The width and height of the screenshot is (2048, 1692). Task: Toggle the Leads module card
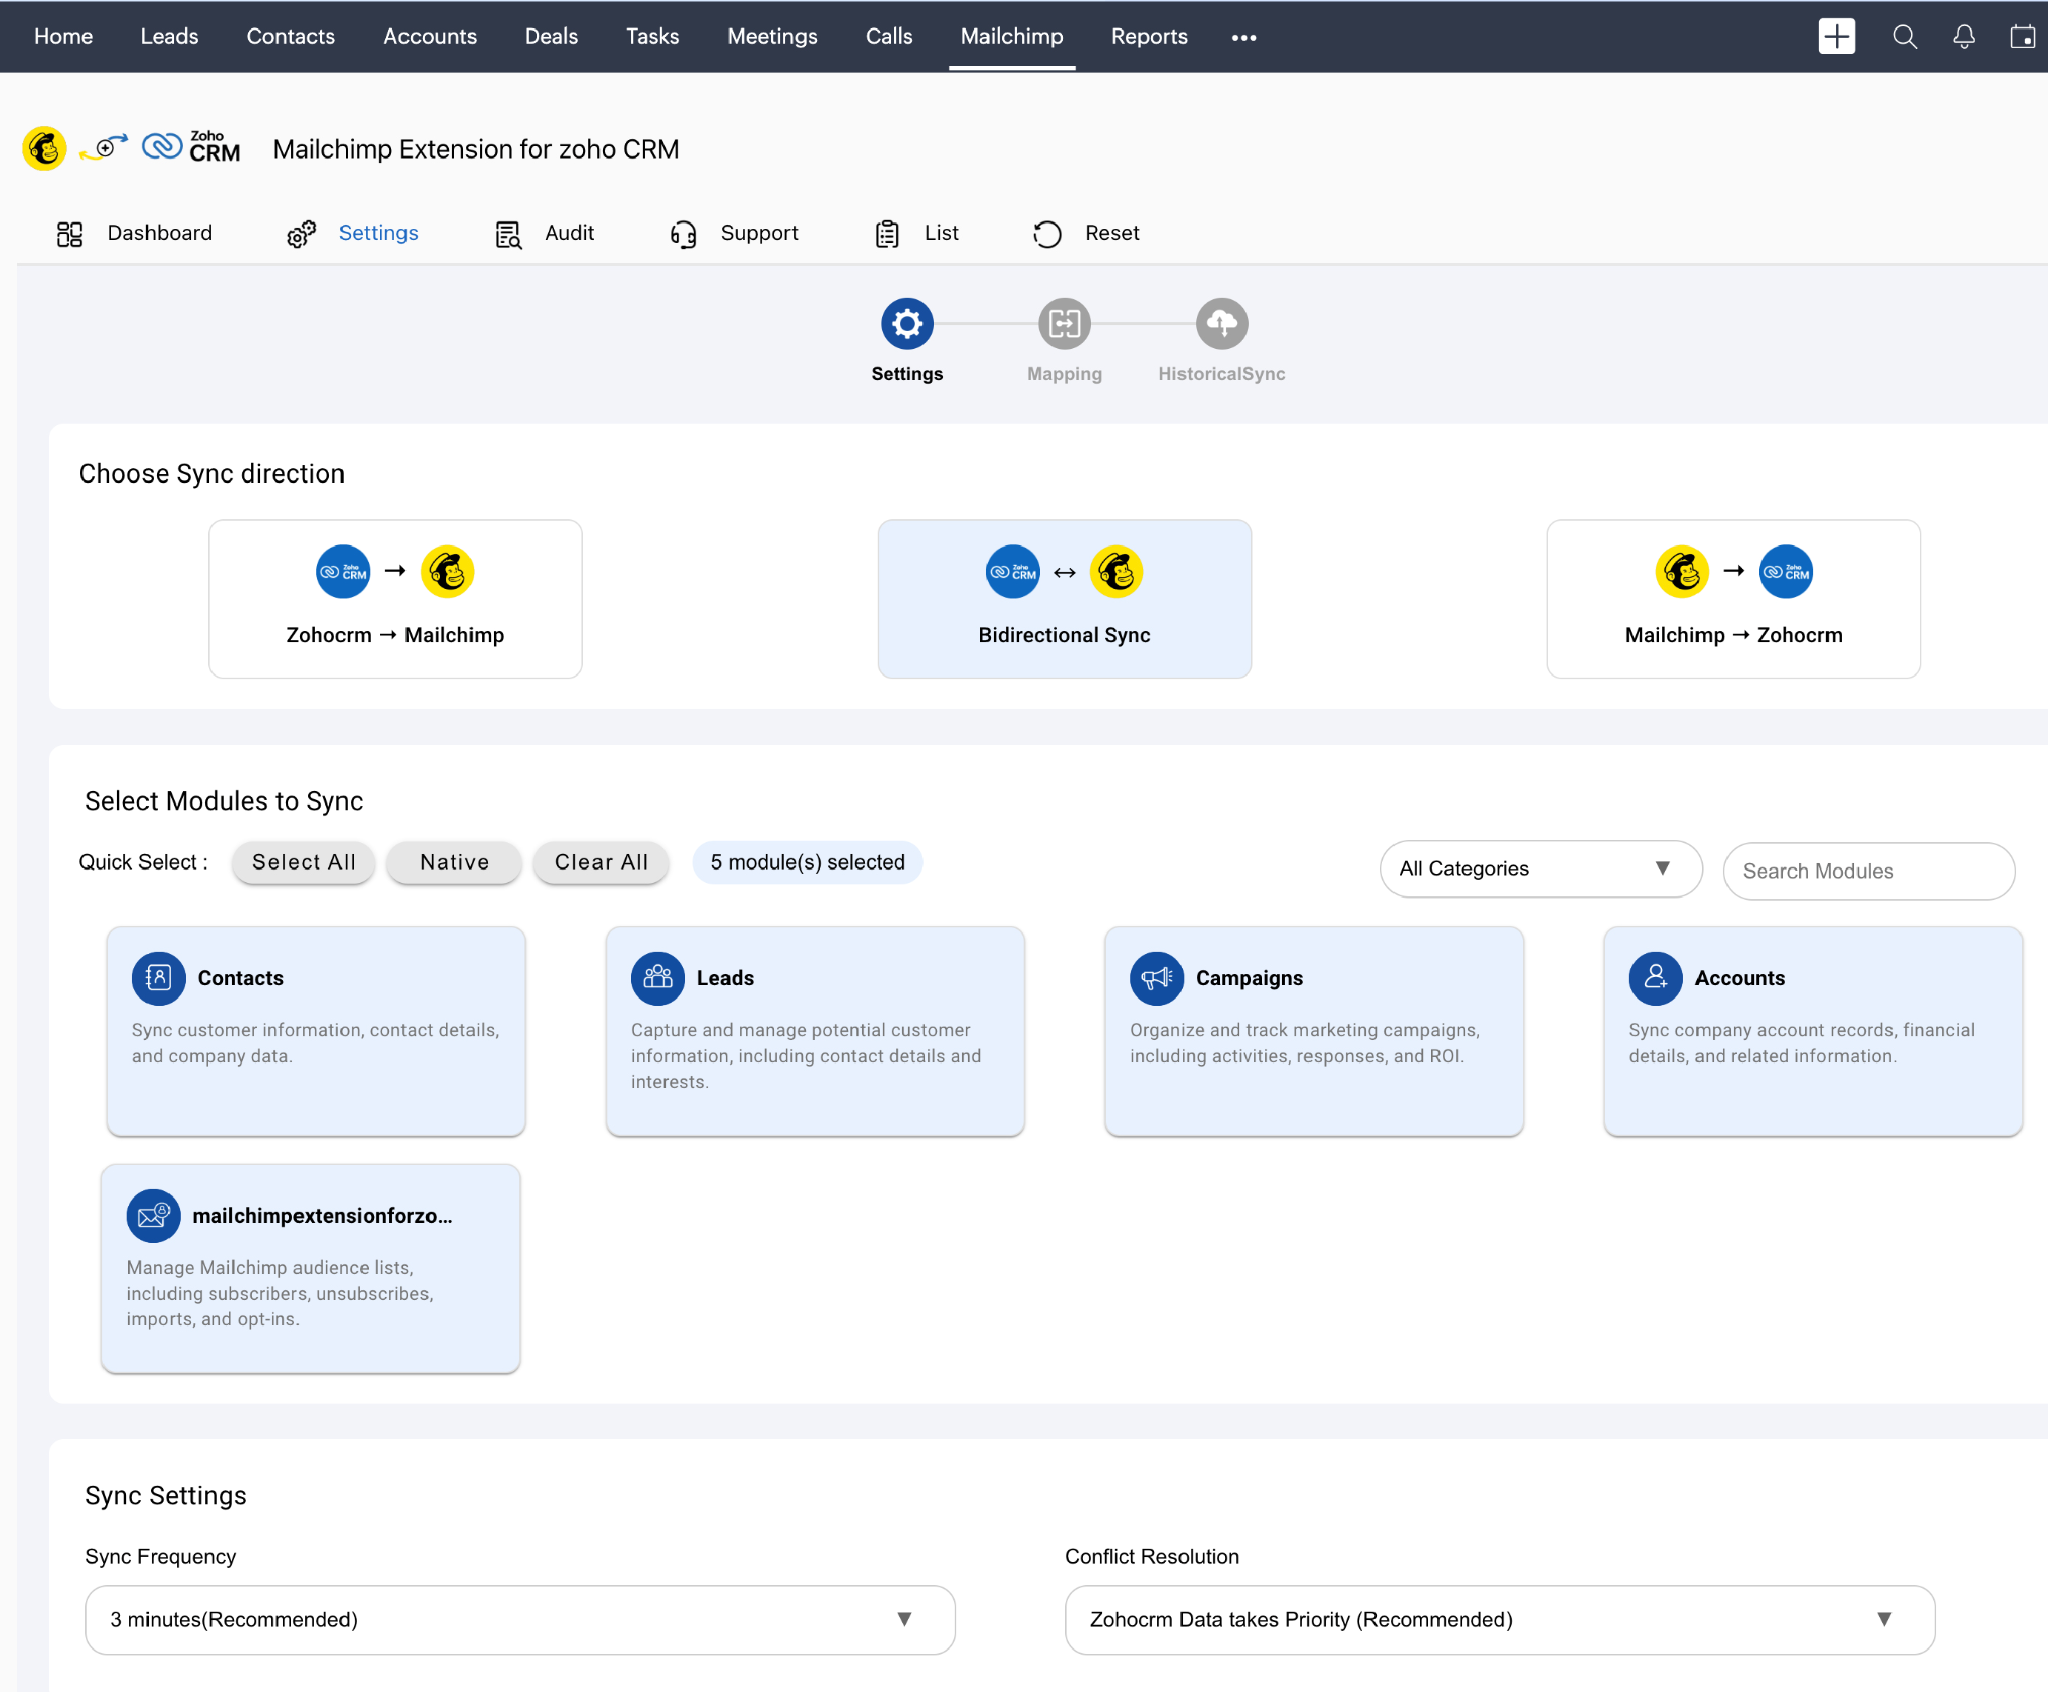point(815,1031)
